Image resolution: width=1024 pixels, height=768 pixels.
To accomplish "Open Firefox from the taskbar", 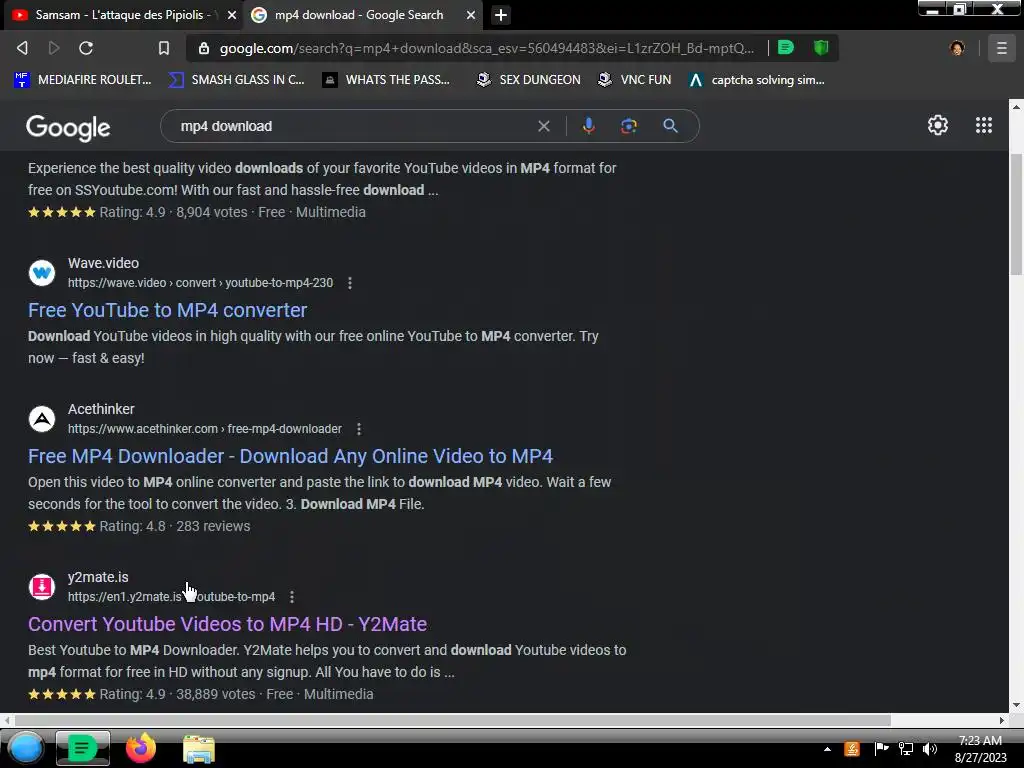I will (x=140, y=748).
